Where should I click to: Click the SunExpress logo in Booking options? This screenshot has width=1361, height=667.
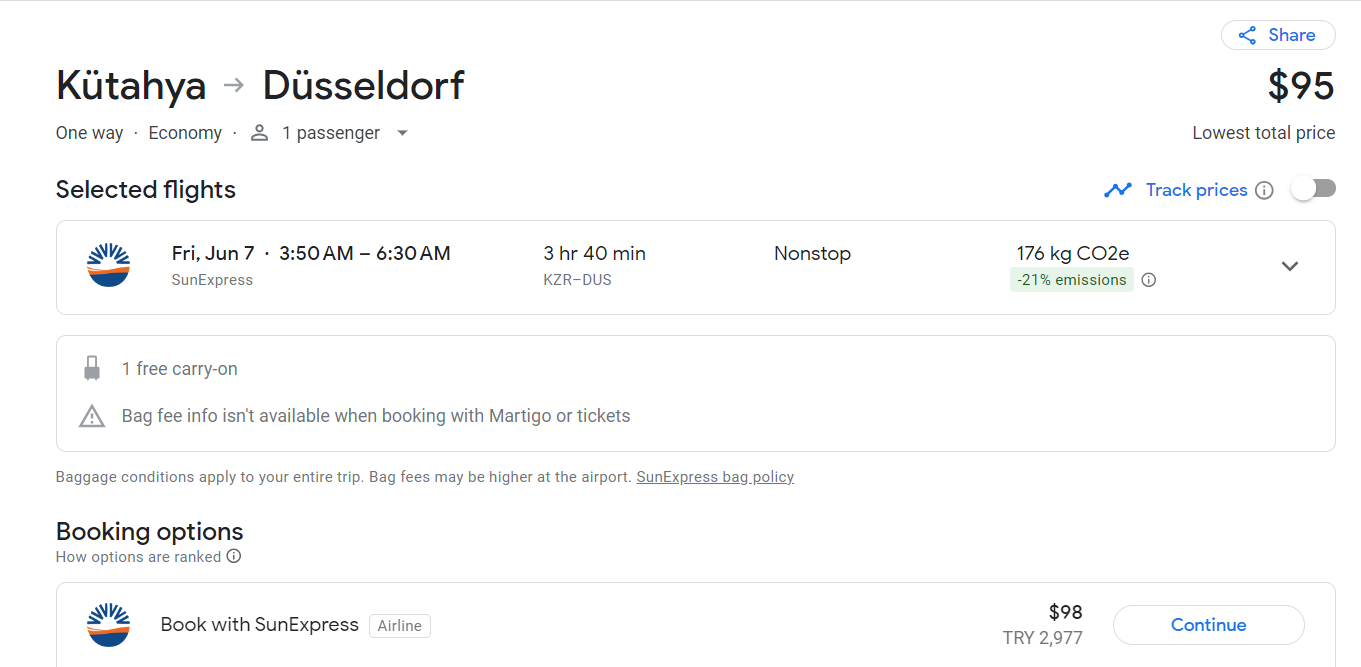pyautogui.click(x=108, y=625)
